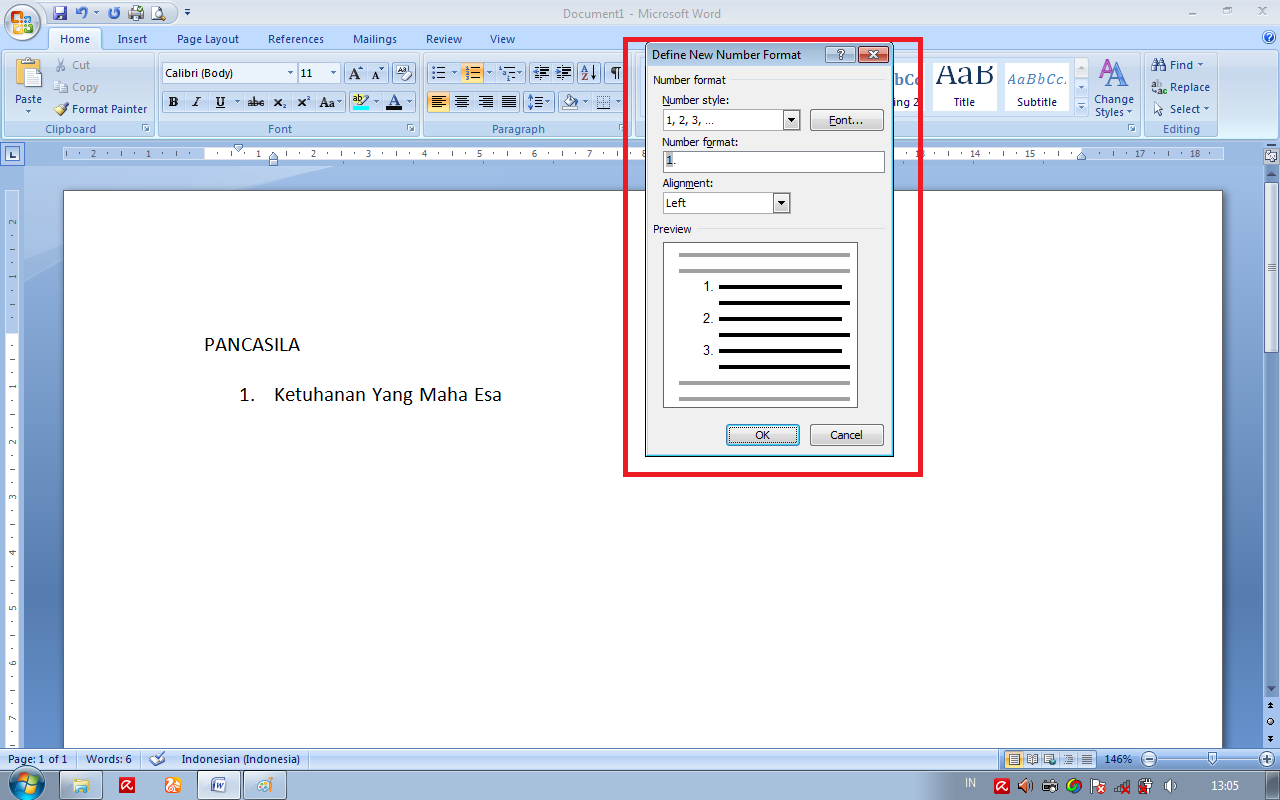Image resolution: width=1280 pixels, height=800 pixels.
Task: Open the Font size dropdown
Action: (x=334, y=72)
